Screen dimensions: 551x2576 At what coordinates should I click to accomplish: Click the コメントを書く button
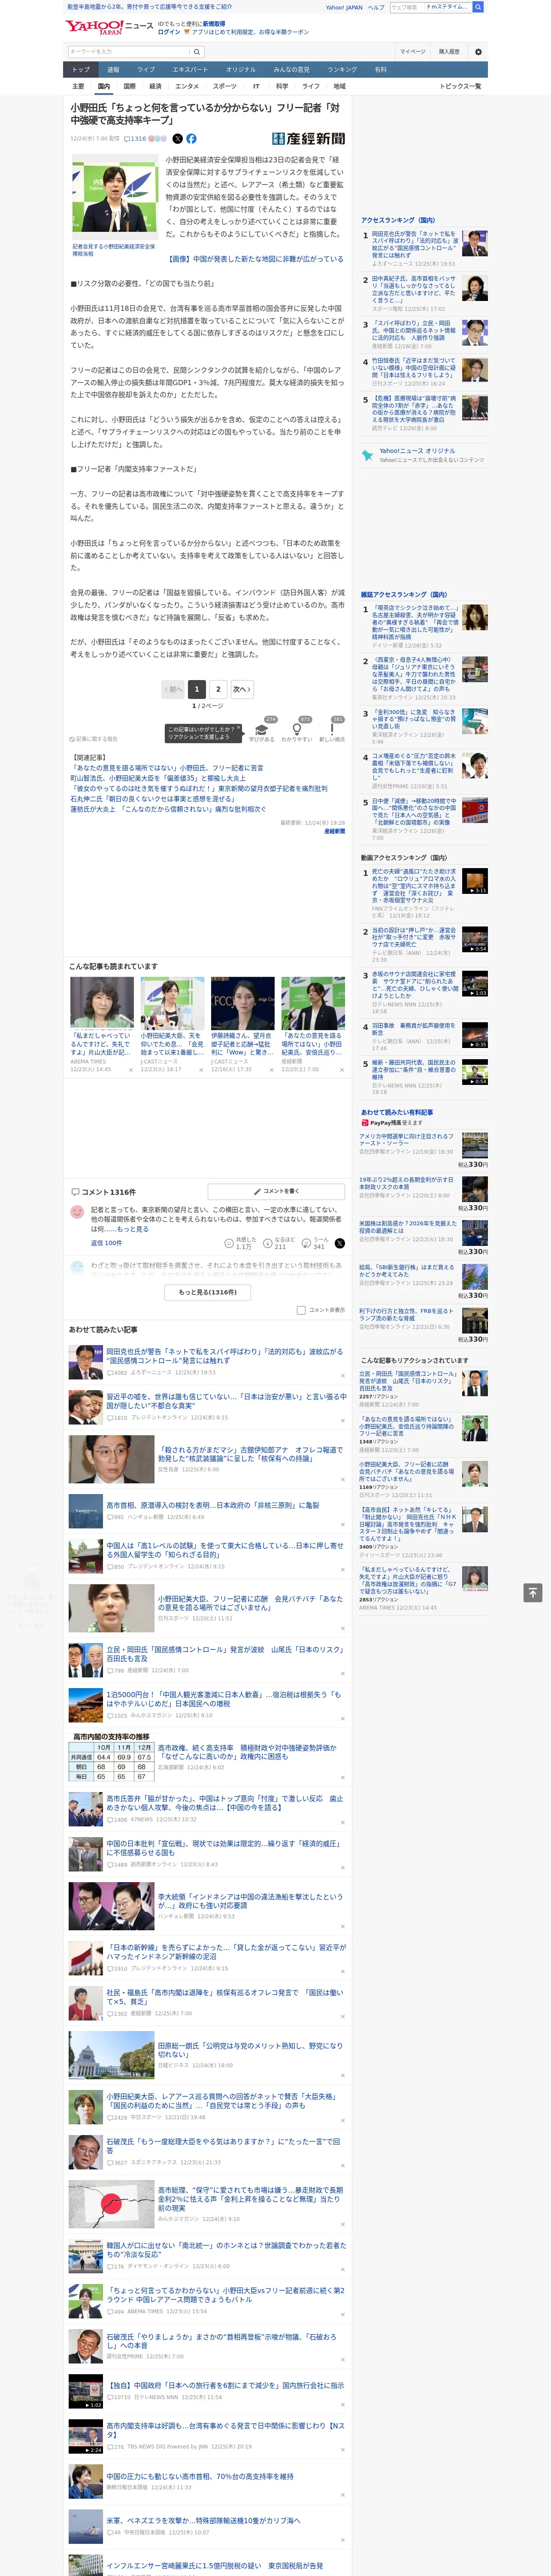point(276,1191)
